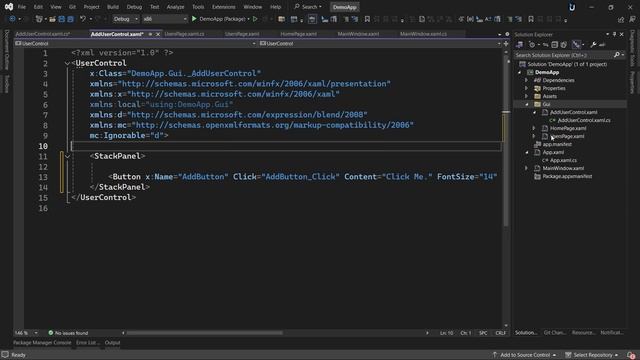The width and height of the screenshot is (640, 360).
Task: Click the Send Feedback icon at top right
Action: [x=632, y=19]
